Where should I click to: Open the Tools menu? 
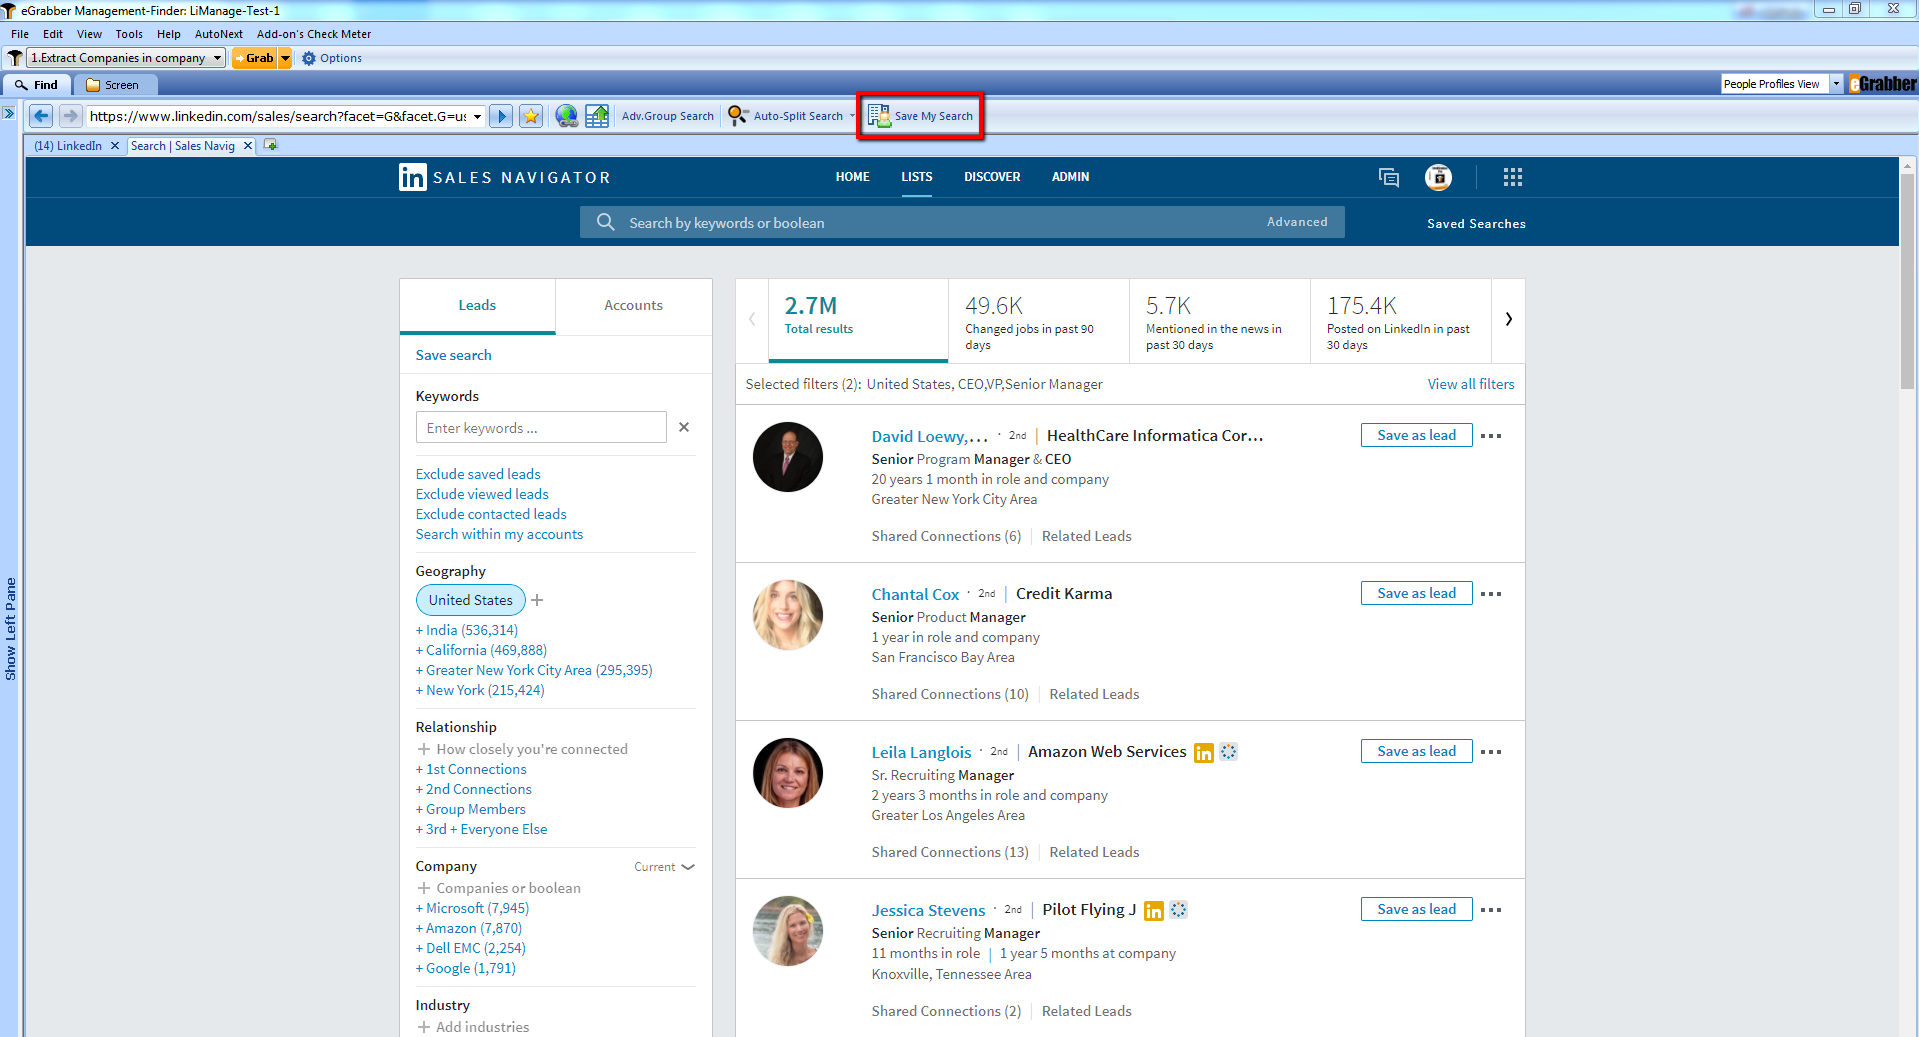(129, 34)
